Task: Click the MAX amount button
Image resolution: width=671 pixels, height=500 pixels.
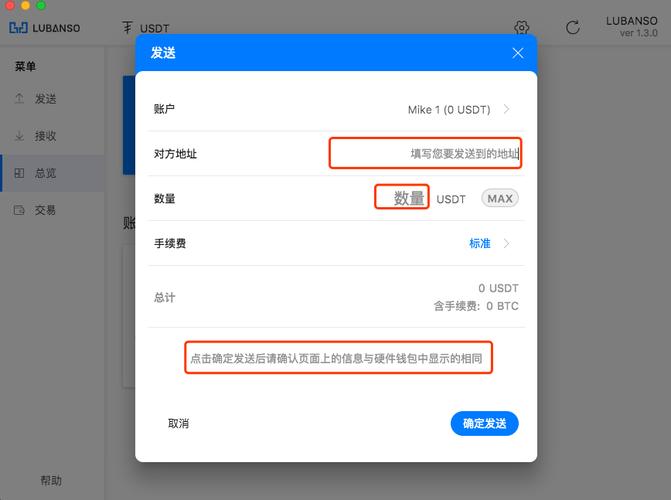Action: point(500,198)
